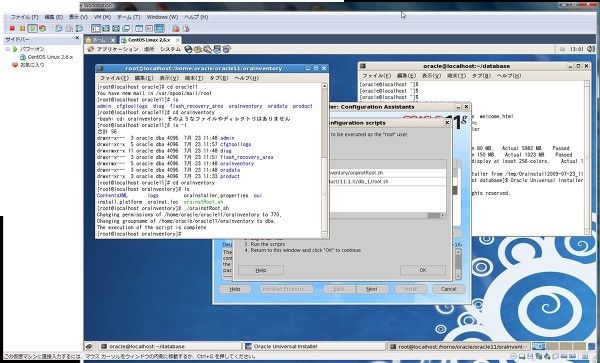
Task: Click Next button in Oracle installer
Action: pyautogui.click(x=372, y=289)
